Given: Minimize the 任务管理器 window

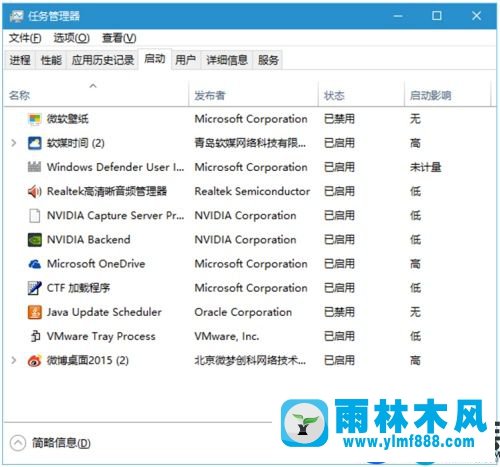Looking at the screenshot, I should pos(398,16).
